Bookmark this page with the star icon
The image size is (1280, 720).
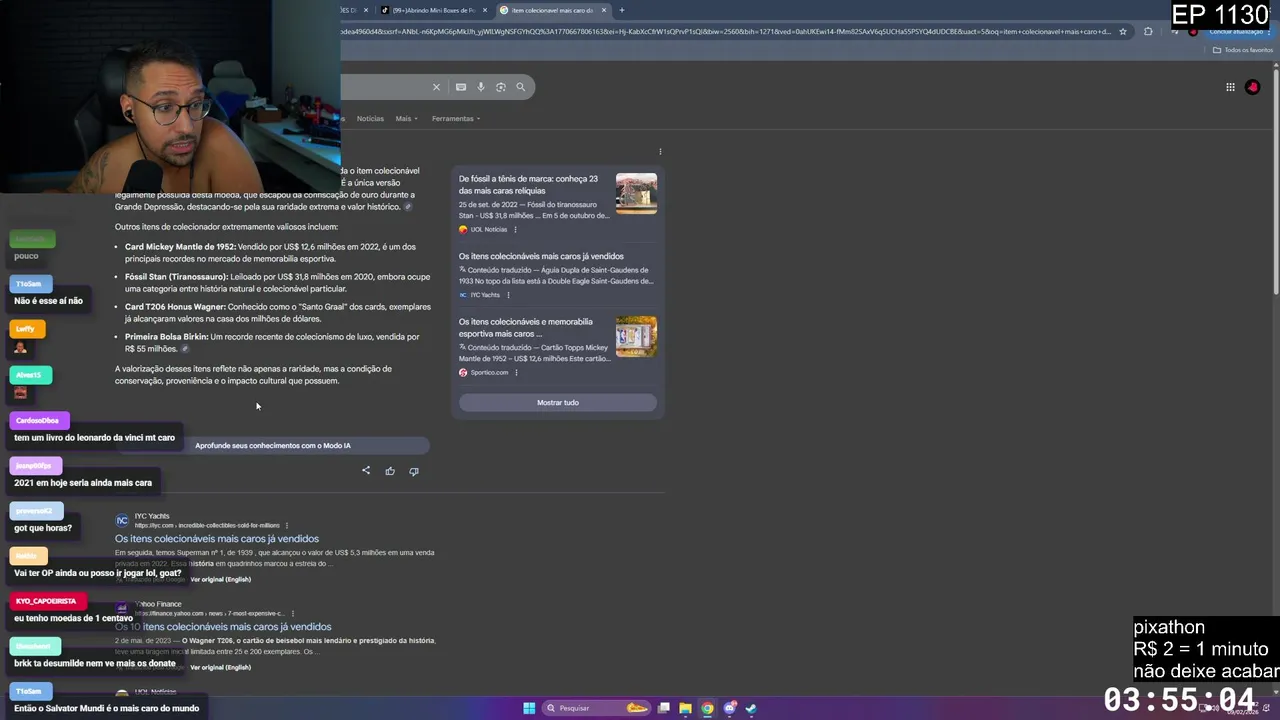click(x=1122, y=31)
